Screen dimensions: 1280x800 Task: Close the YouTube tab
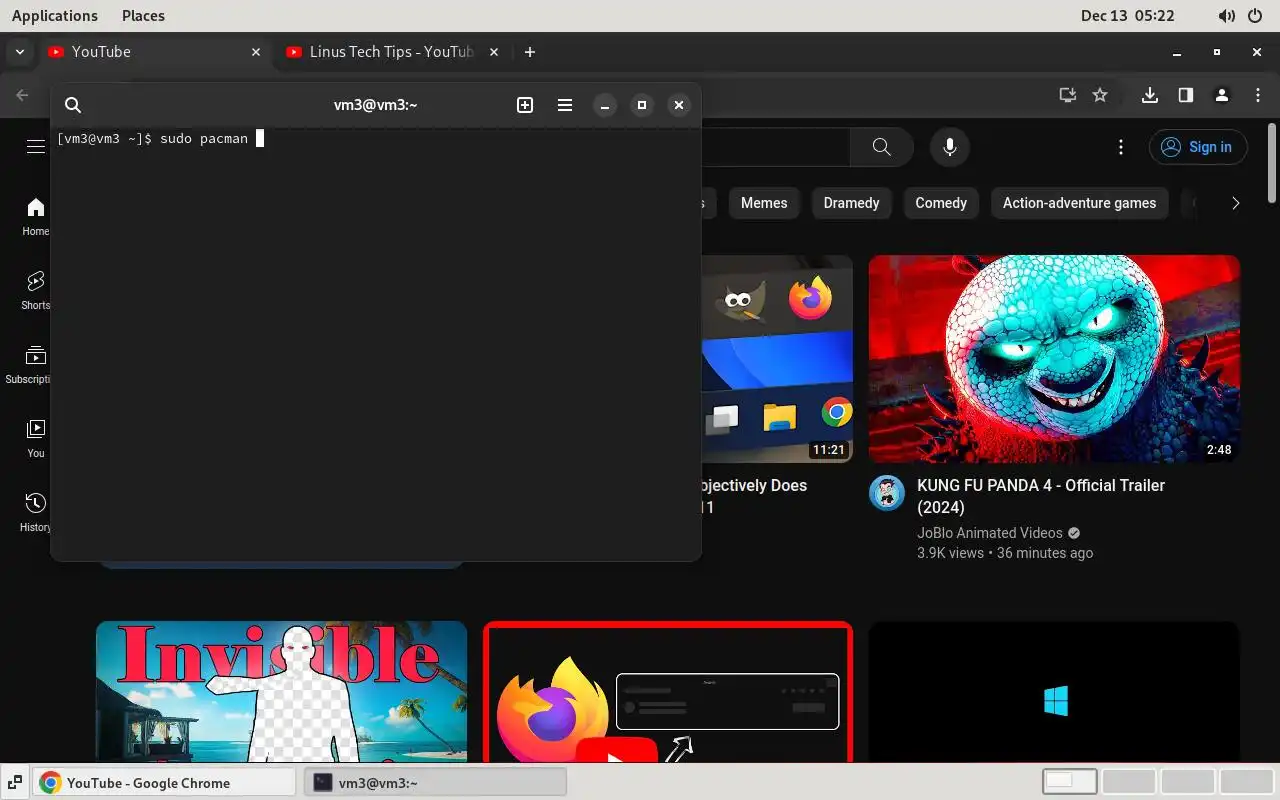255,52
